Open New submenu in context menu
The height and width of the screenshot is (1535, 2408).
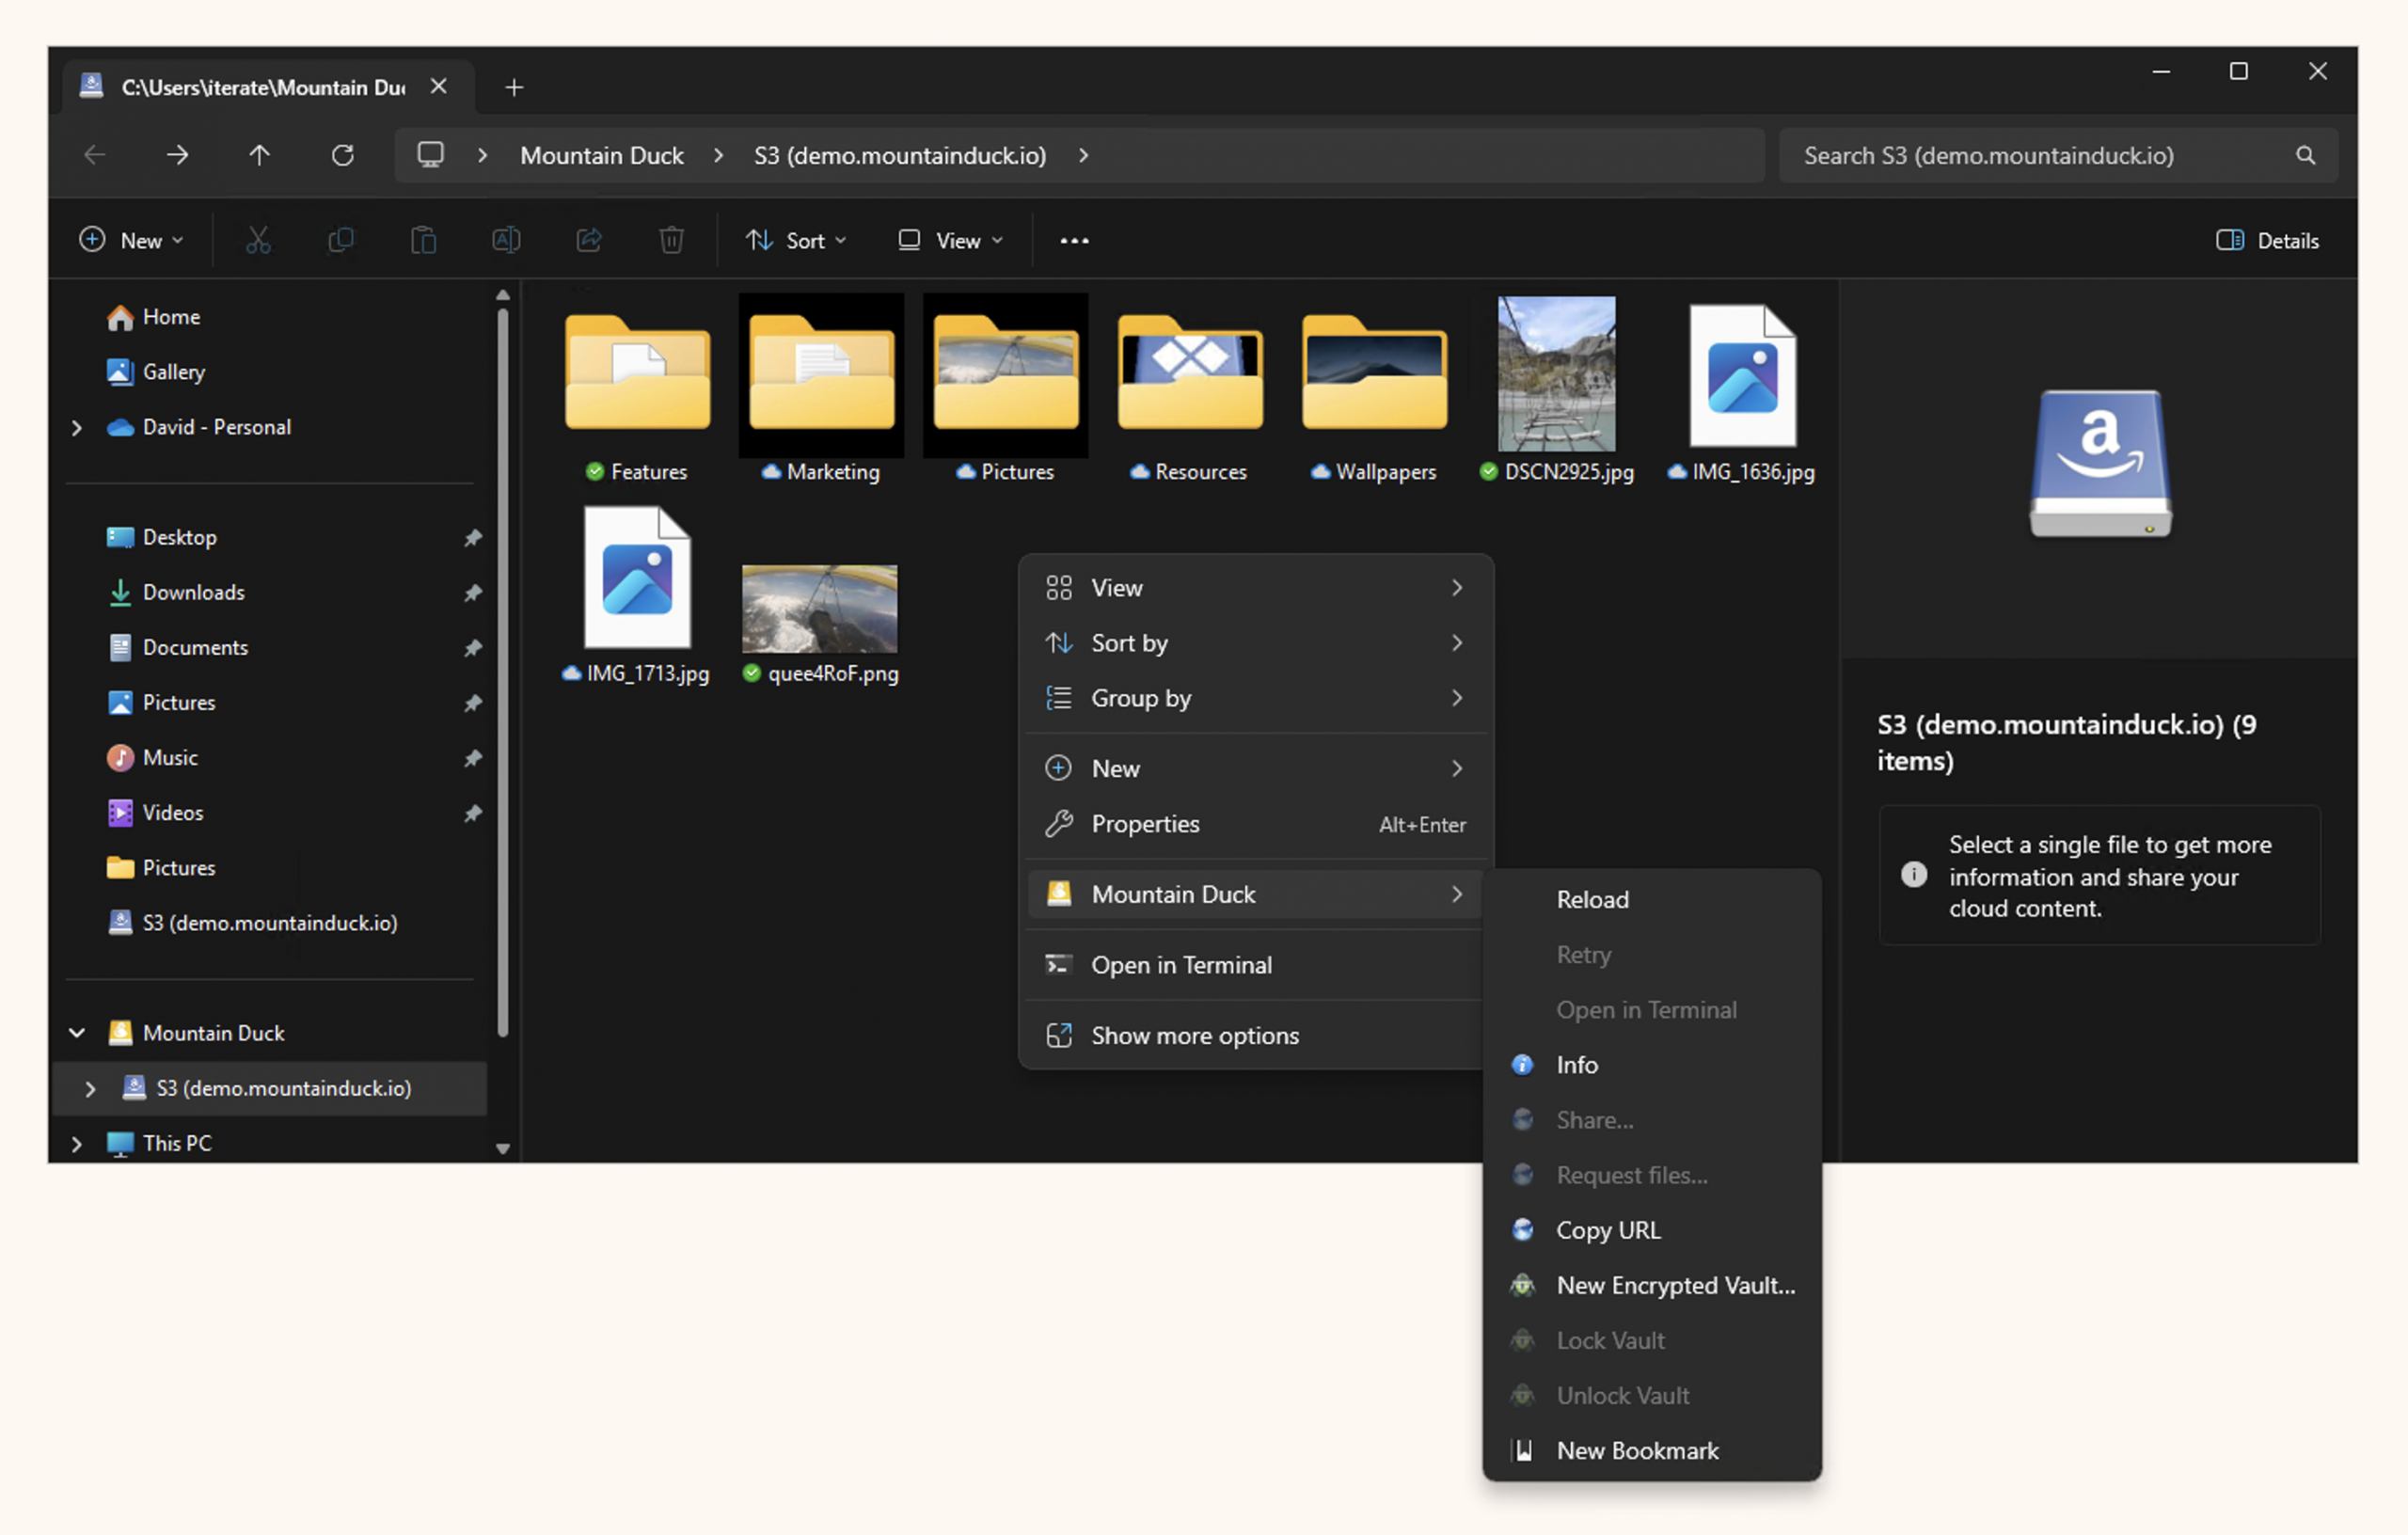tap(1256, 768)
